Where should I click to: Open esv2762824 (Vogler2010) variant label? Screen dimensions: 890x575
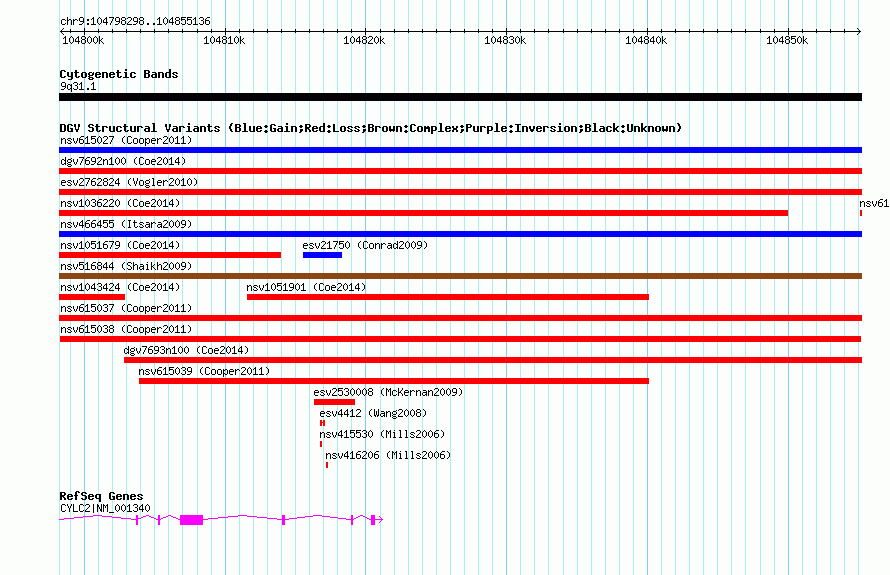(x=129, y=182)
